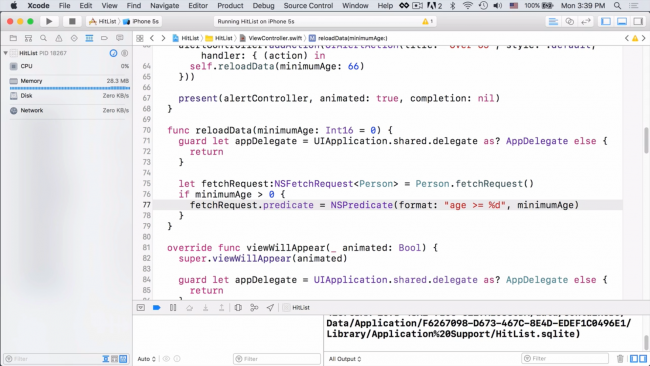650x366 pixels.
Task: Open ViewController.swift jump bar item
Action: 271,38
